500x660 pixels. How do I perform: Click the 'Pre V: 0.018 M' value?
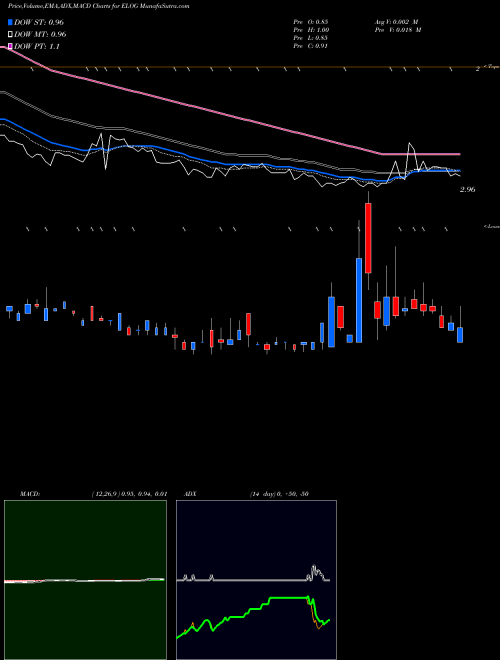coord(398,30)
